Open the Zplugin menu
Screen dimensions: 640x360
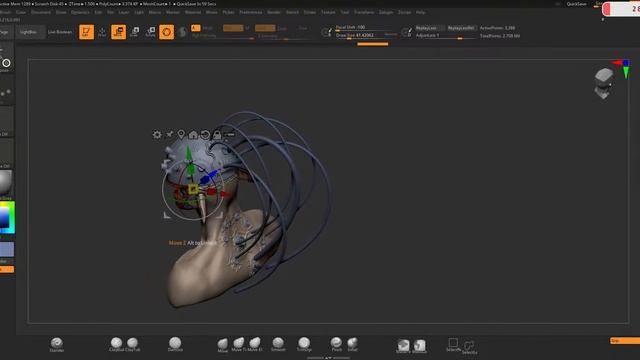pyautogui.click(x=386, y=12)
